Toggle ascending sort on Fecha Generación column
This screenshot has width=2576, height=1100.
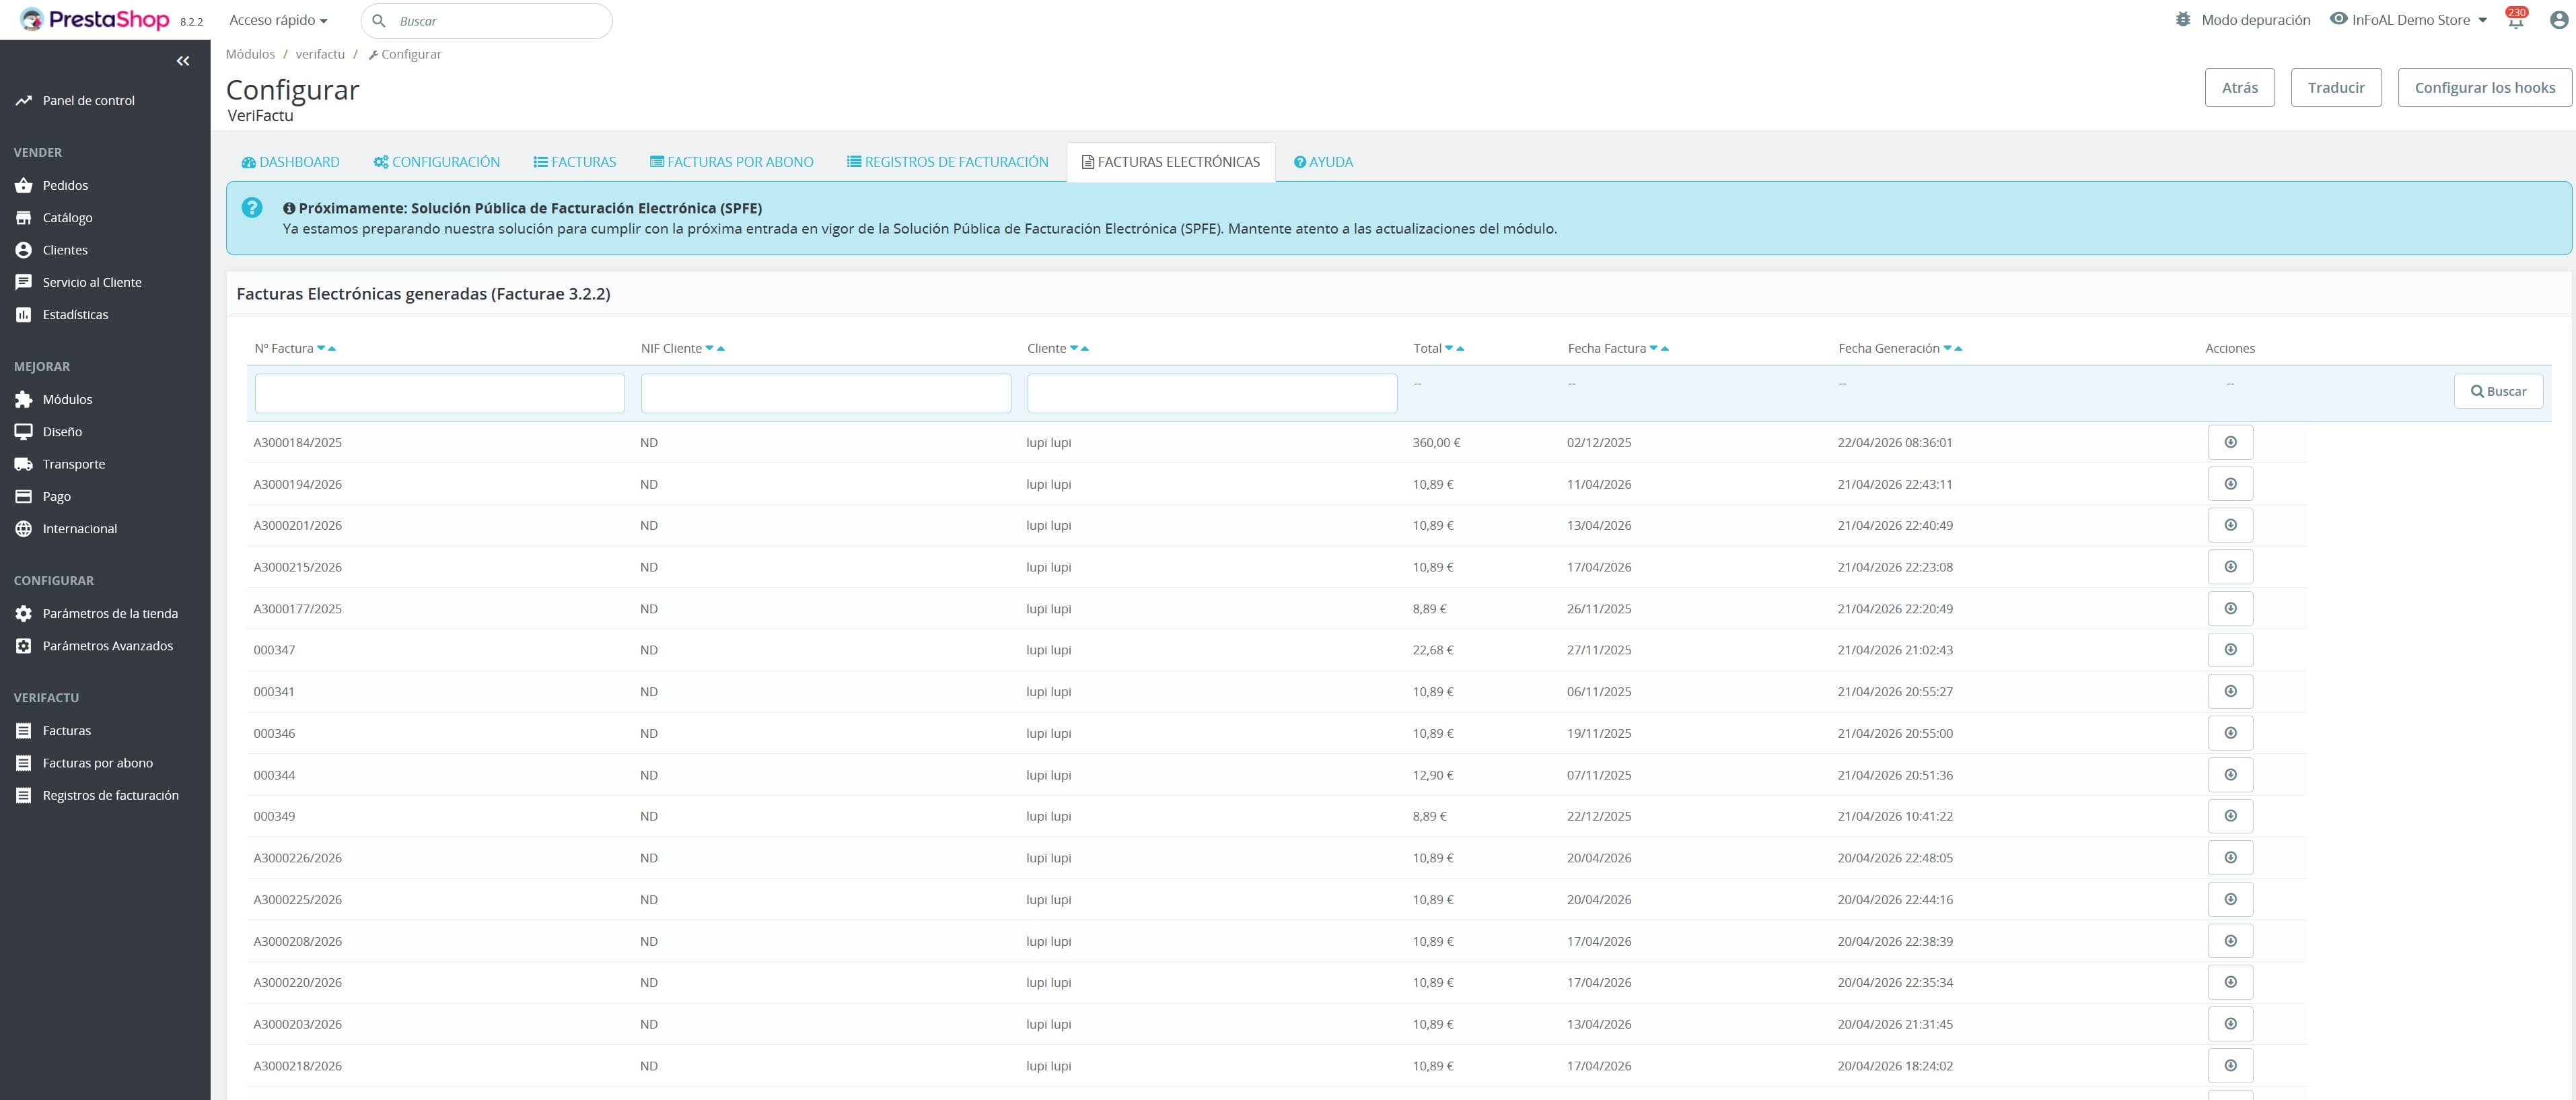point(1959,348)
